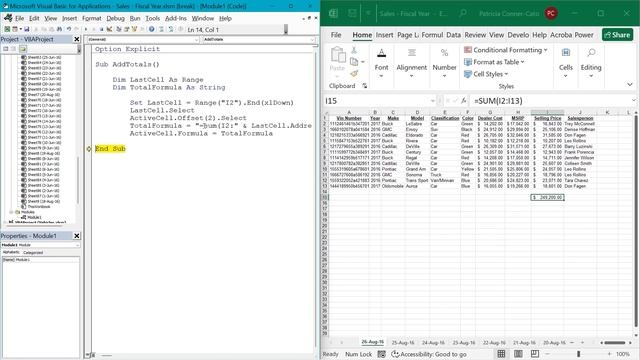640x360 pixels.
Task: Open Excel Number group
Action: (444, 63)
